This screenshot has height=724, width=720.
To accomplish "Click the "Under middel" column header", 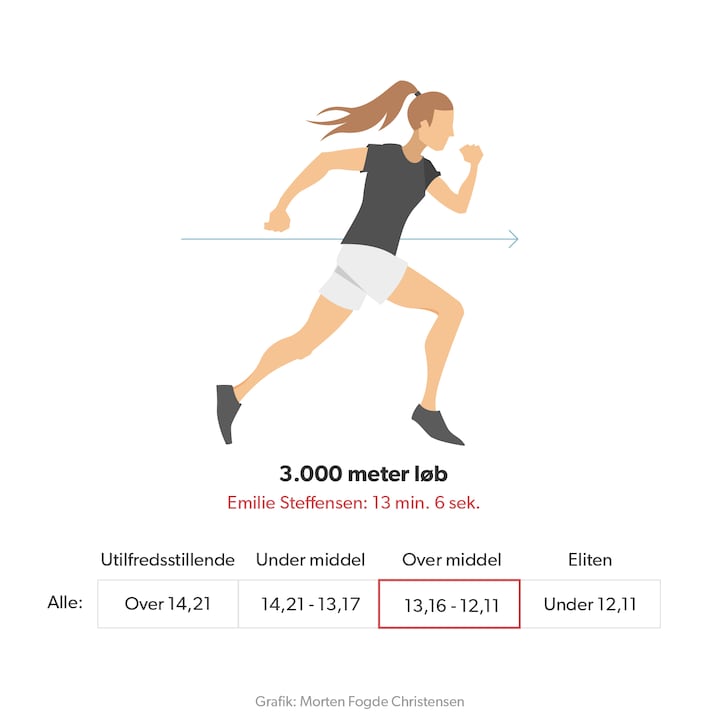I will (310, 560).
